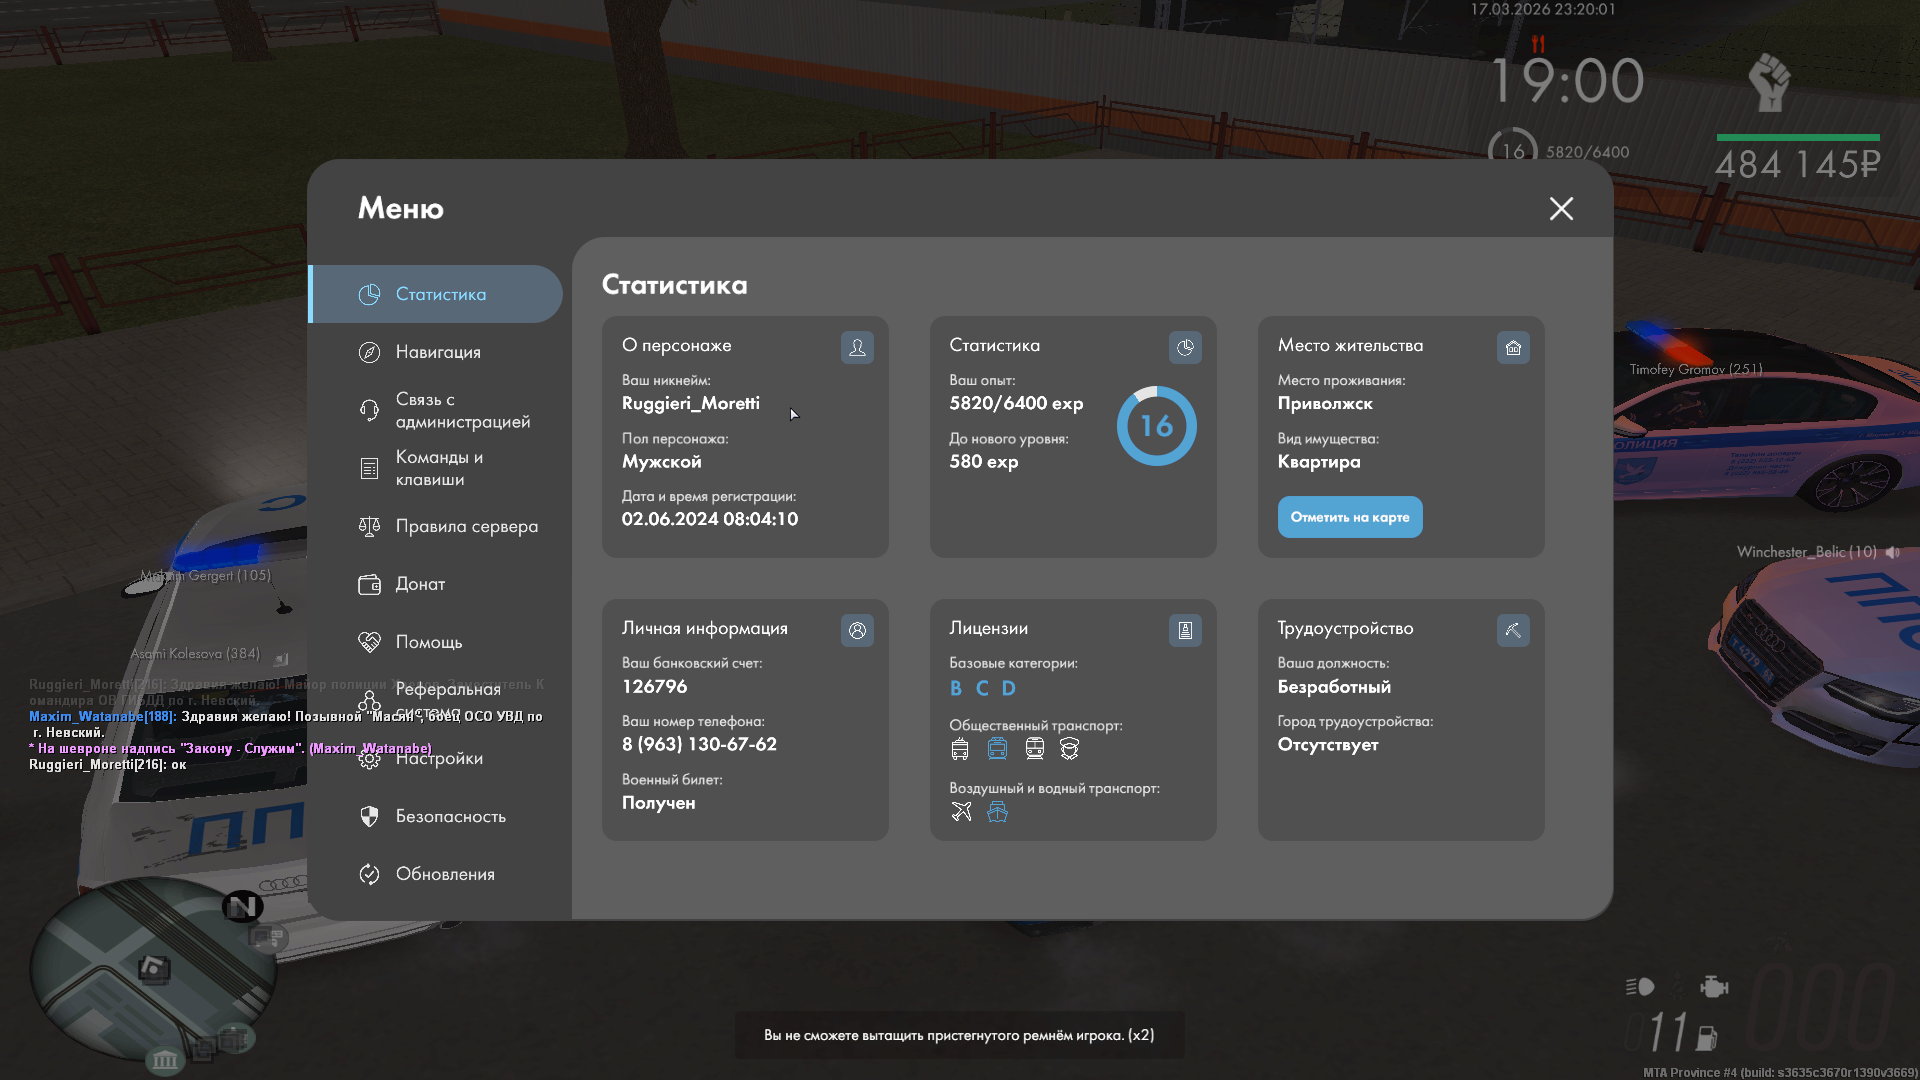Click the circular level 16 progress ring
Image resolution: width=1920 pixels, height=1080 pixels.
pos(1156,426)
